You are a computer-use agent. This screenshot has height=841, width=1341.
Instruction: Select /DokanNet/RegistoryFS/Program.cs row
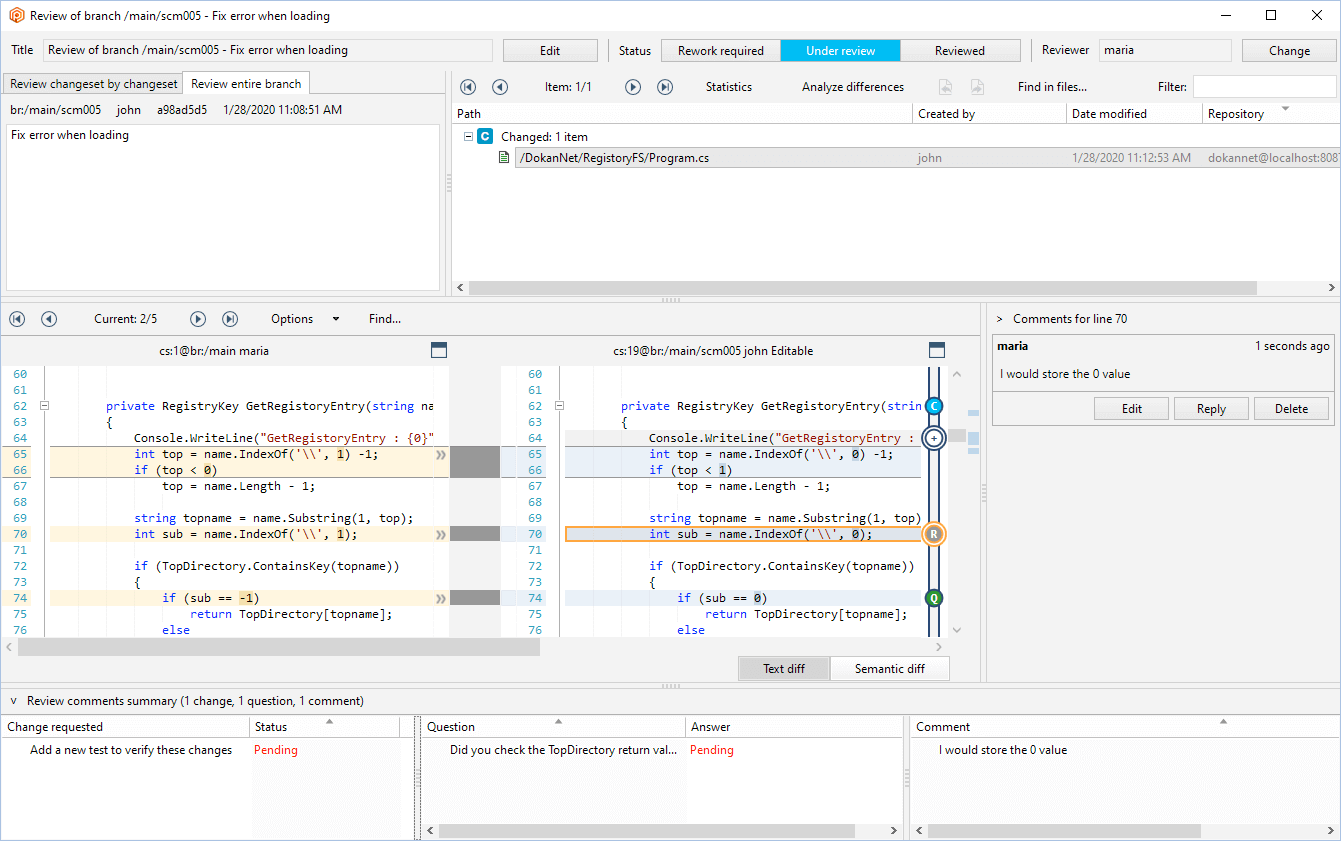(927, 158)
